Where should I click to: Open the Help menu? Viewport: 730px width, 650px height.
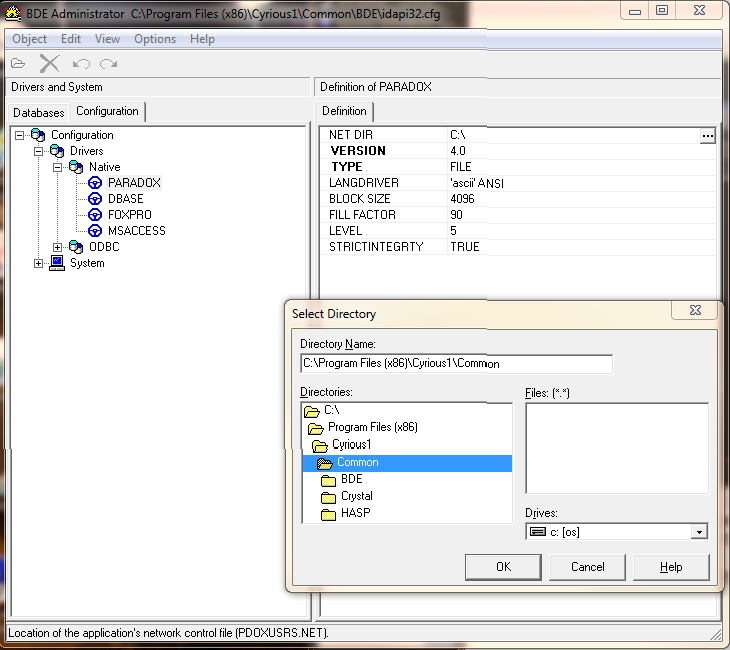click(202, 39)
